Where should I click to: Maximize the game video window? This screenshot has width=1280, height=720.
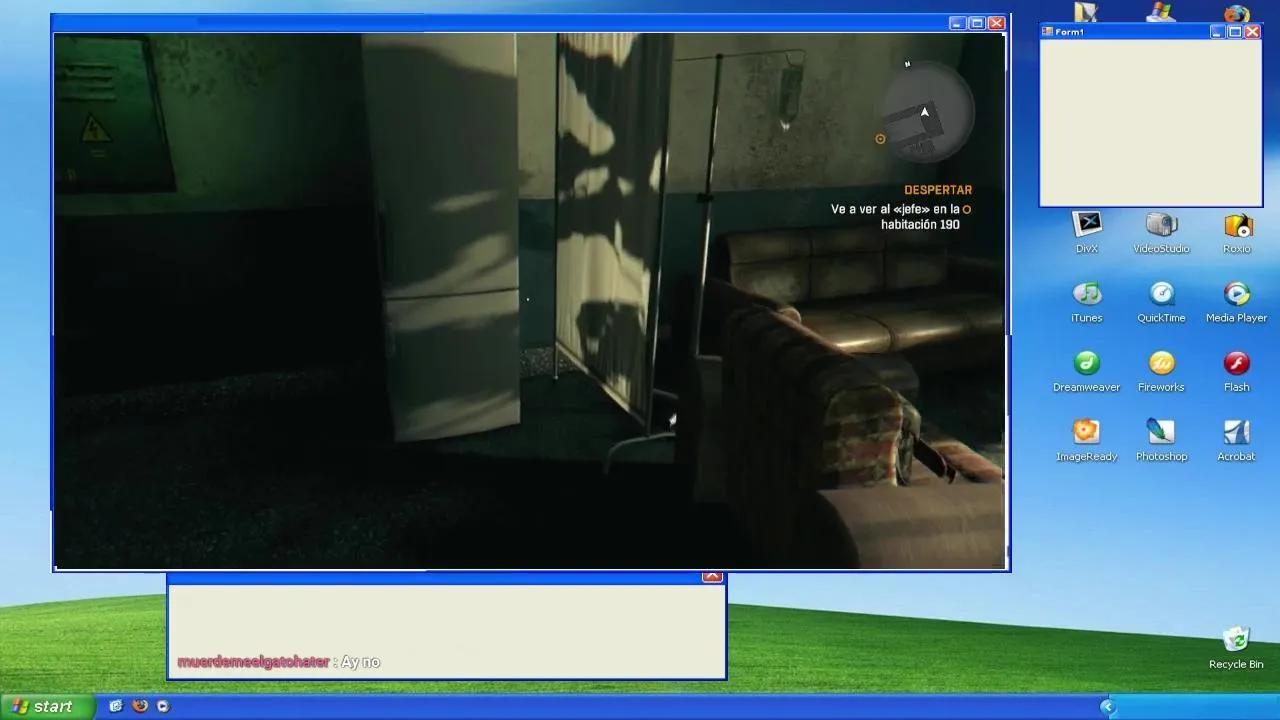click(977, 23)
